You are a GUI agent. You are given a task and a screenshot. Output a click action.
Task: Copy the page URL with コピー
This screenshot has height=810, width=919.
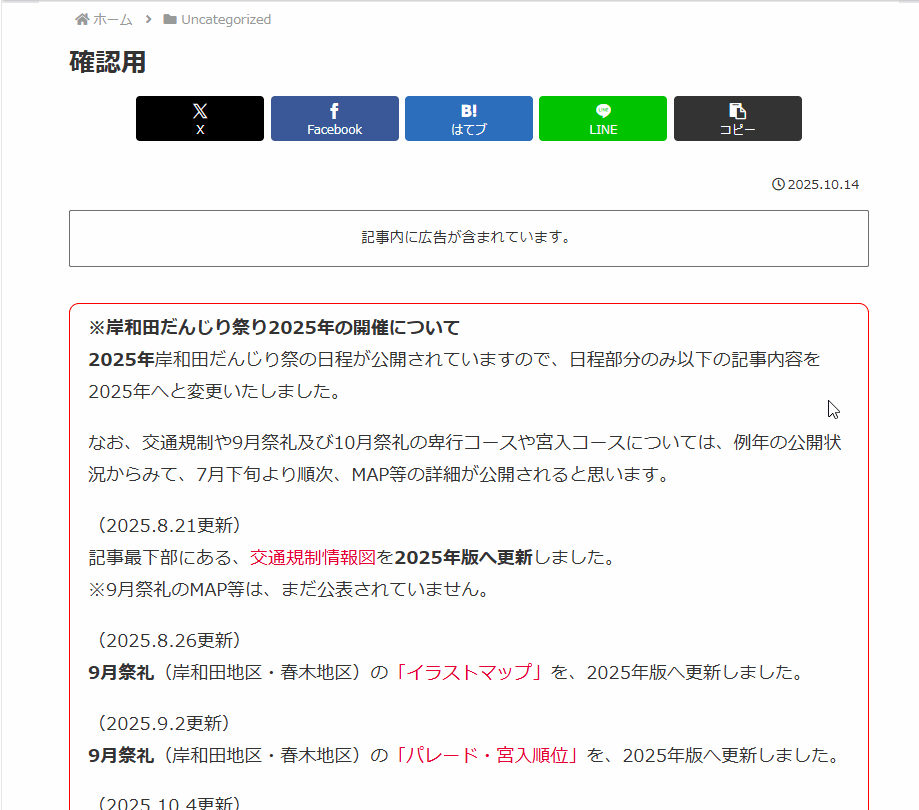[737, 119]
